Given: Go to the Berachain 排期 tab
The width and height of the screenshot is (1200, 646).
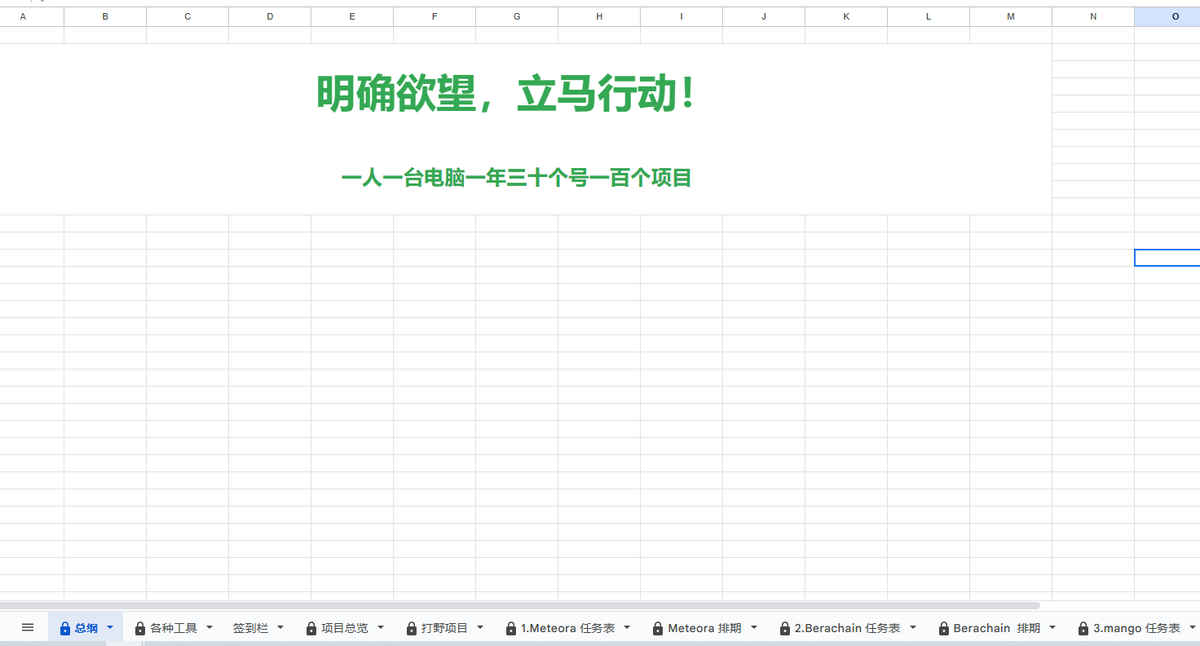Looking at the screenshot, I should pyautogui.click(x=996, y=628).
